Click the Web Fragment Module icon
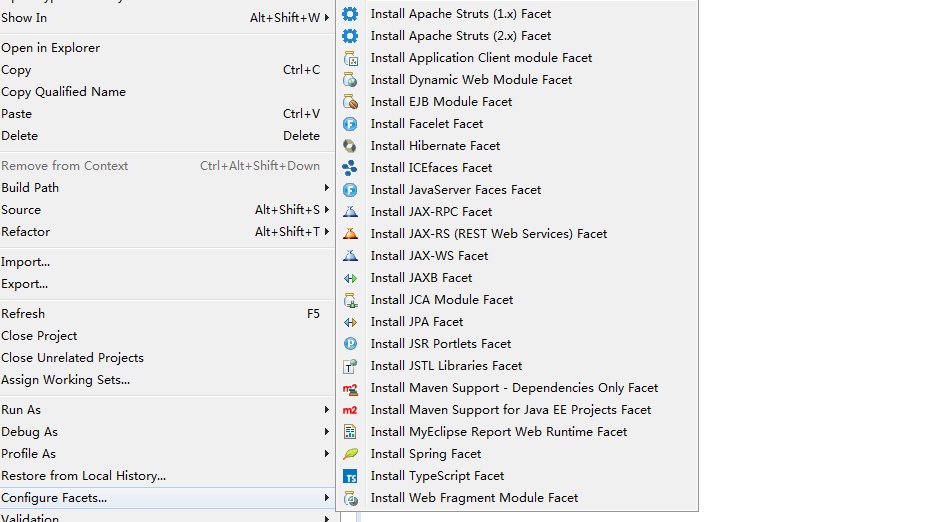 [350, 498]
